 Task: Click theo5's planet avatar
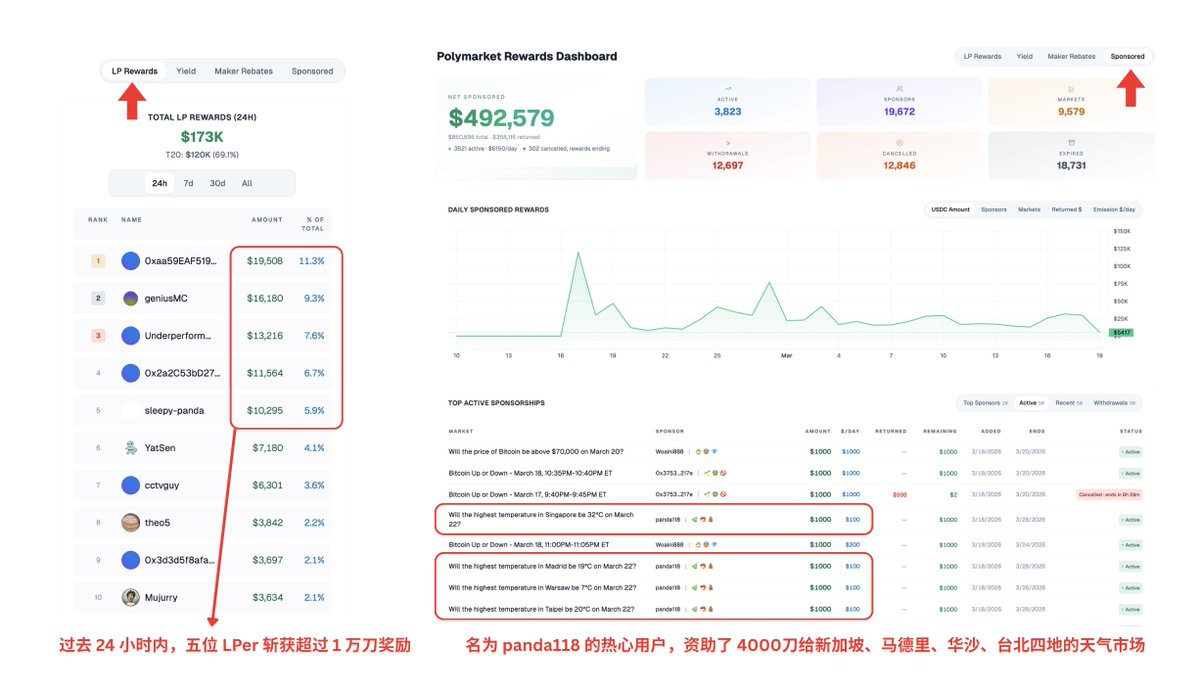130,522
